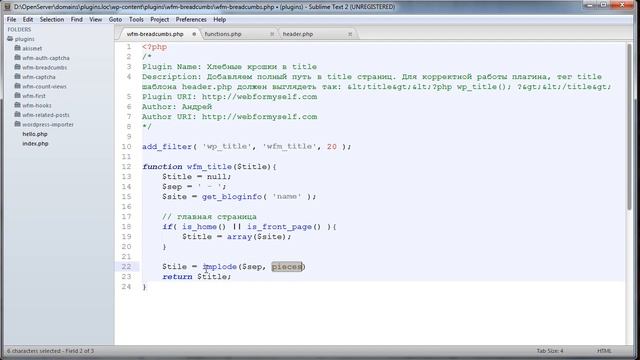Click the '<?php' opening tag on line 1
This screenshot has width=640, height=360.
[x=155, y=47]
